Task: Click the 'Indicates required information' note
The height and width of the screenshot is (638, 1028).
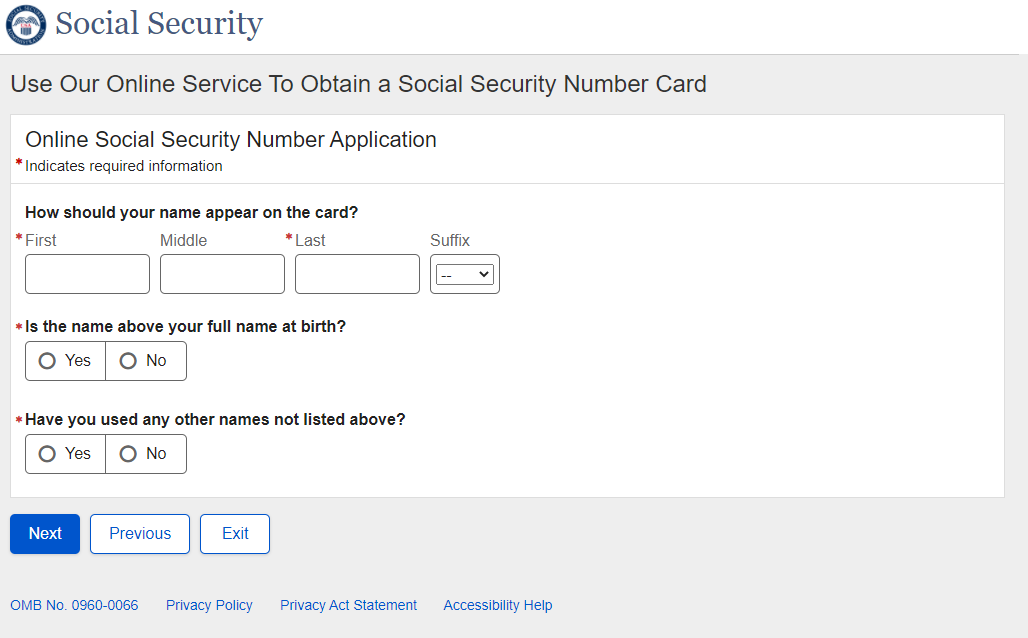Action: pos(124,166)
